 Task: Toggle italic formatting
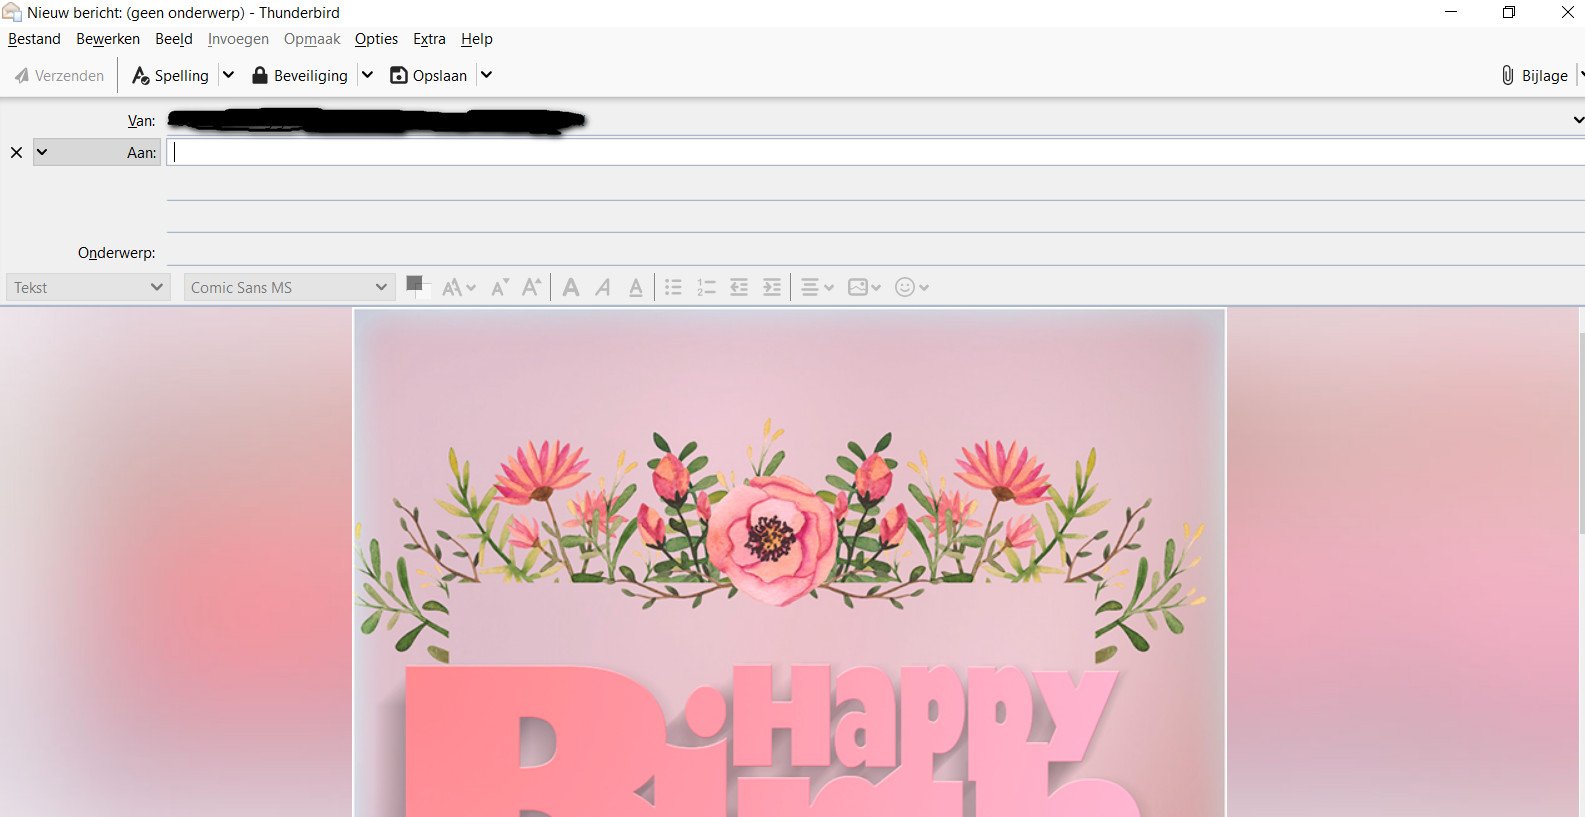(x=603, y=288)
